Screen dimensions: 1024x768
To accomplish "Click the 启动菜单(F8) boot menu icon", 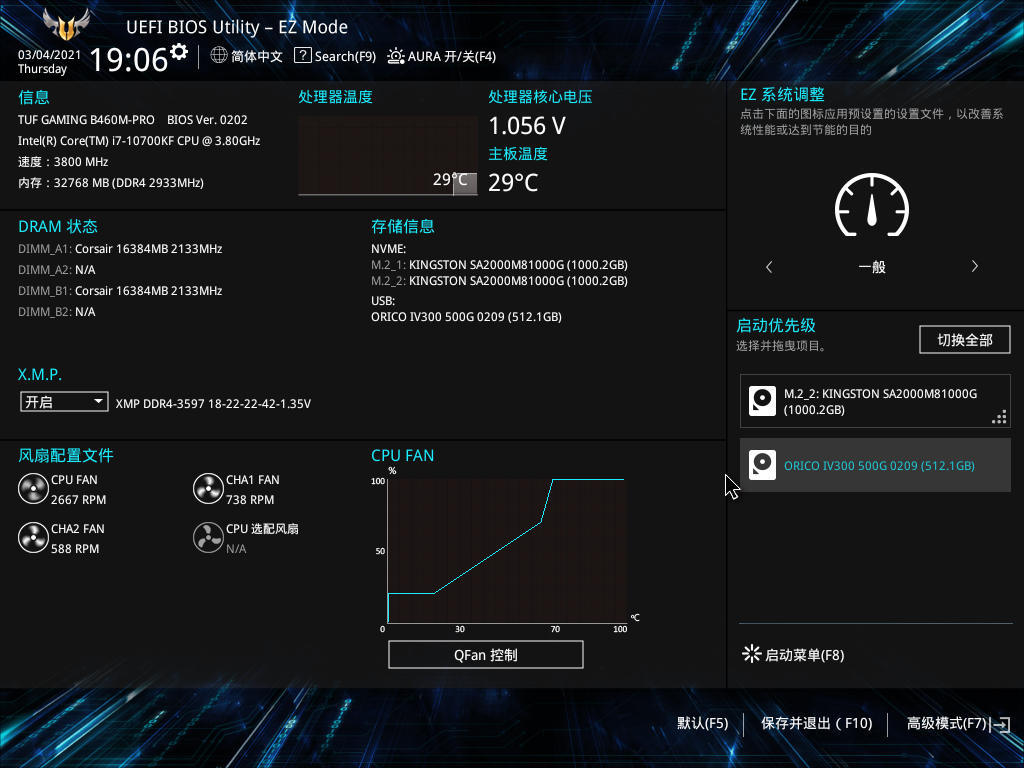I will 751,654.
